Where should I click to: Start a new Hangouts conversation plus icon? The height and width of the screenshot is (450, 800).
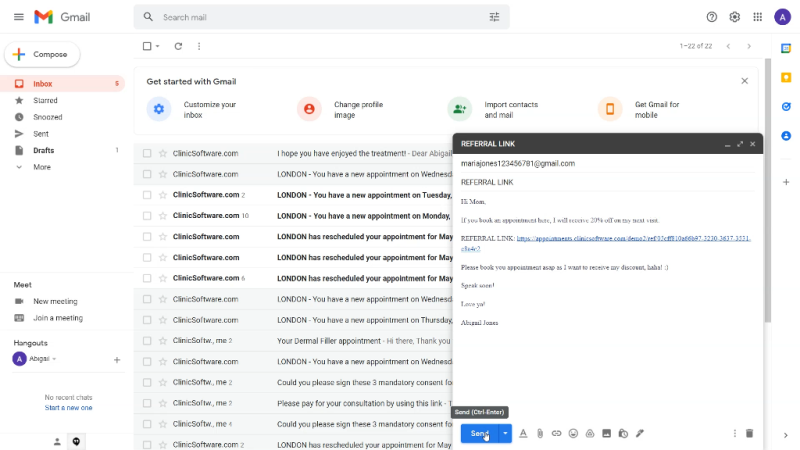[117, 360]
